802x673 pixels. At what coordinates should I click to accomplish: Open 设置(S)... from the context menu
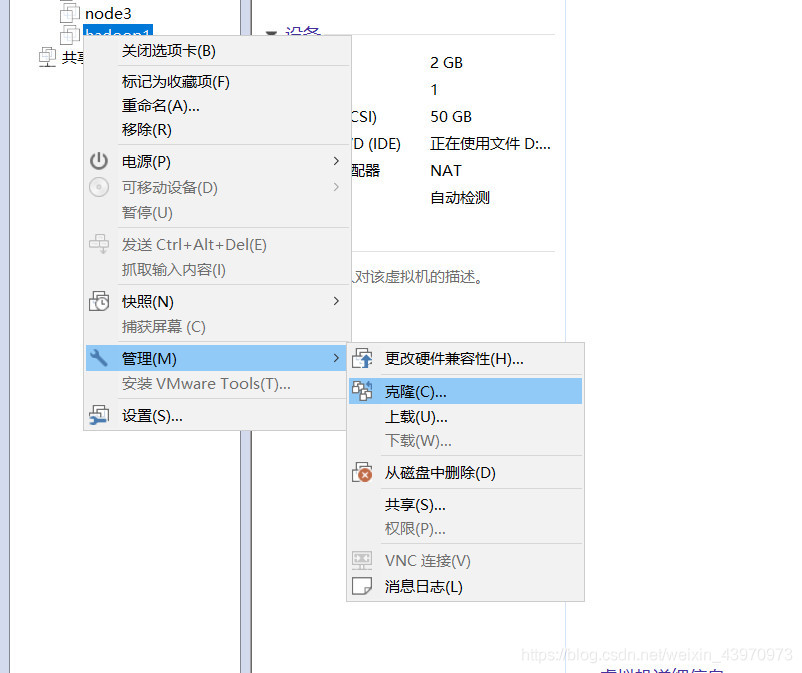(218, 416)
